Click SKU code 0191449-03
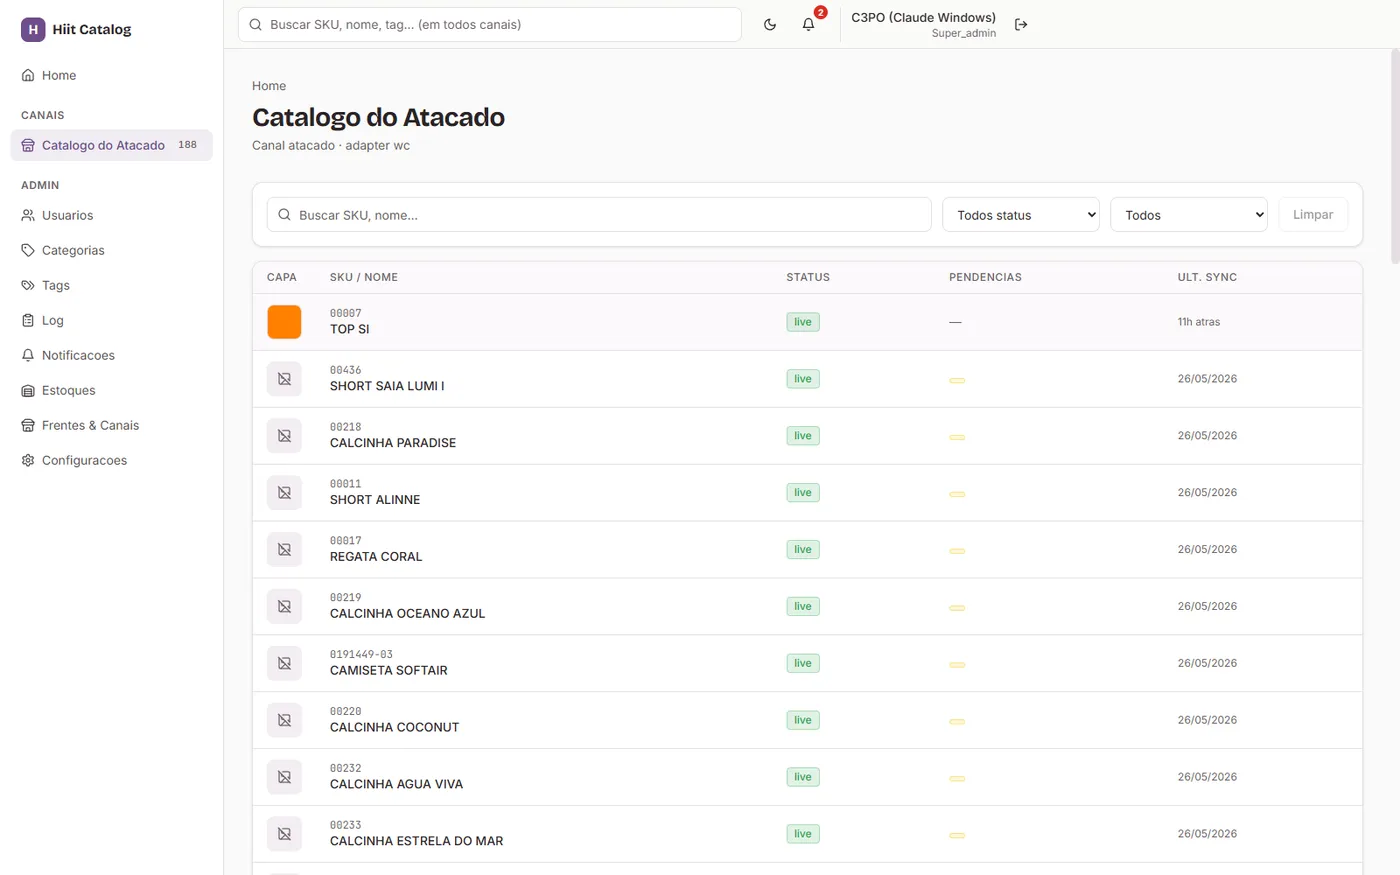This screenshot has width=1400, height=875. [x=361, y=655]
